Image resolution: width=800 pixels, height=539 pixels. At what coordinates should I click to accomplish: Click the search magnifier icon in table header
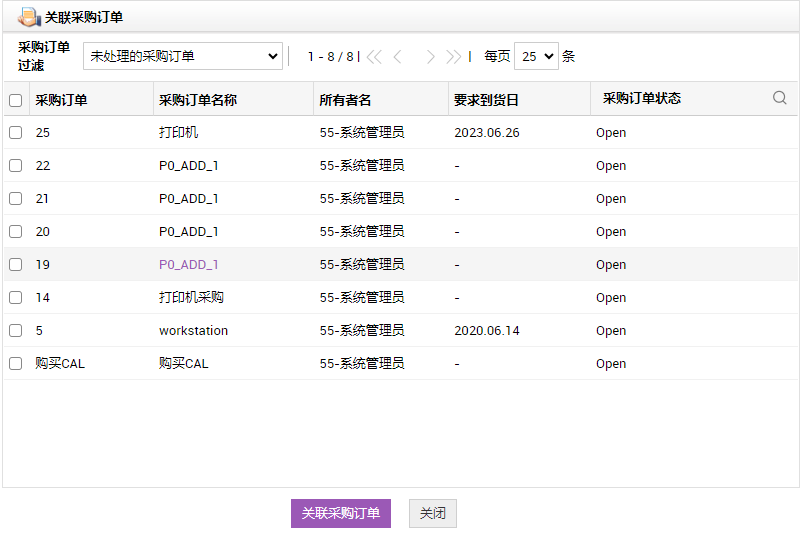pyautogui.click(x=780, y=98)
